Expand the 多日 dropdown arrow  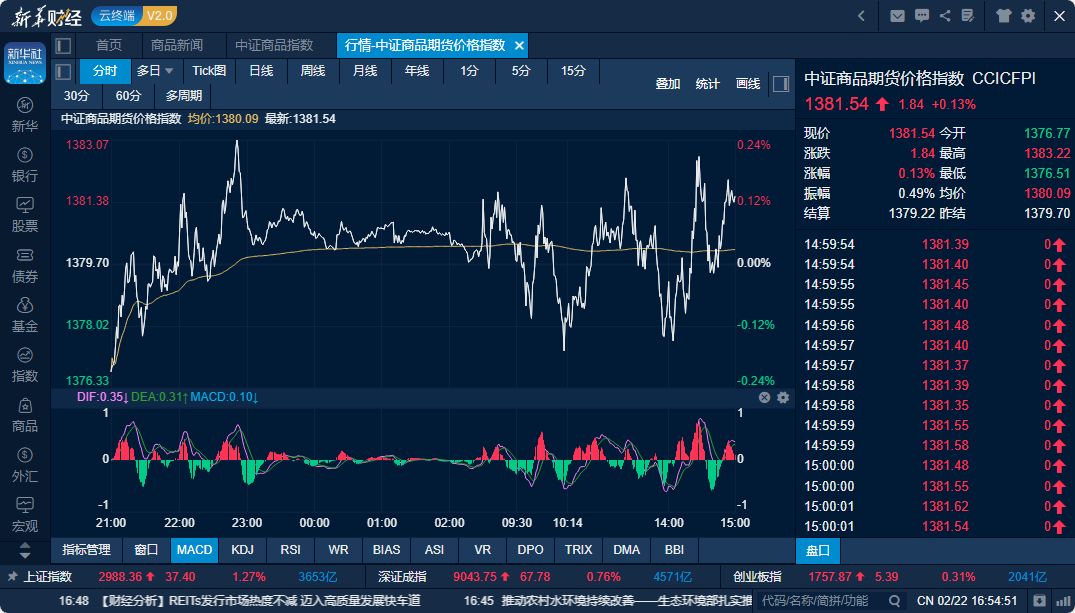click(x=169, y=71)
